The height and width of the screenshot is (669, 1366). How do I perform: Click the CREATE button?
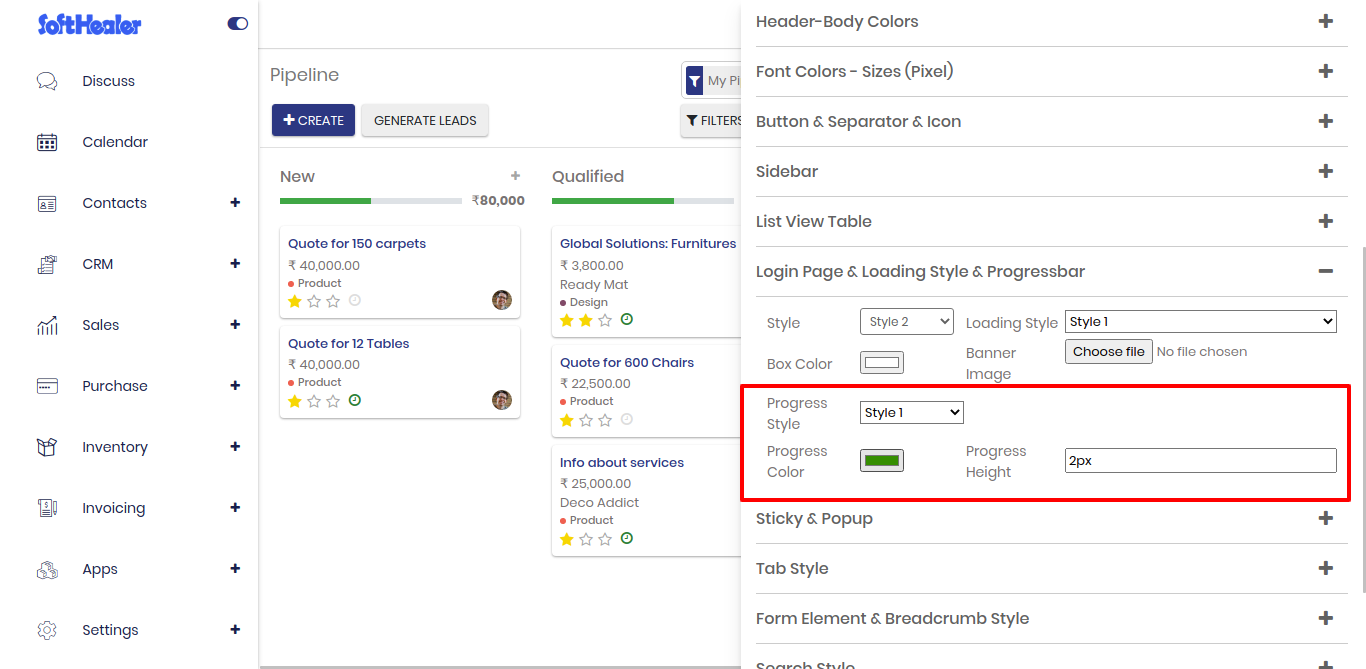tap(313, 120)
